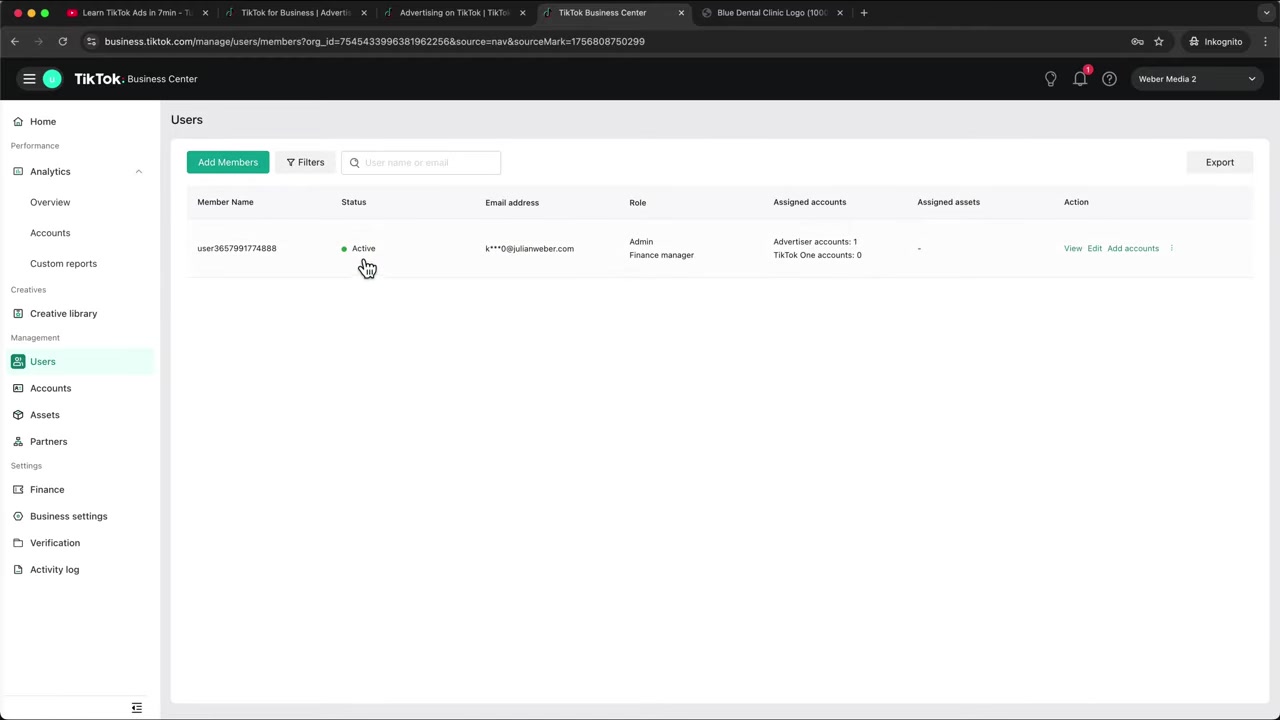The width and height of the screenshot is (1280, 720).
Task: Open the Activity log
Action: [x=54, y=570]
